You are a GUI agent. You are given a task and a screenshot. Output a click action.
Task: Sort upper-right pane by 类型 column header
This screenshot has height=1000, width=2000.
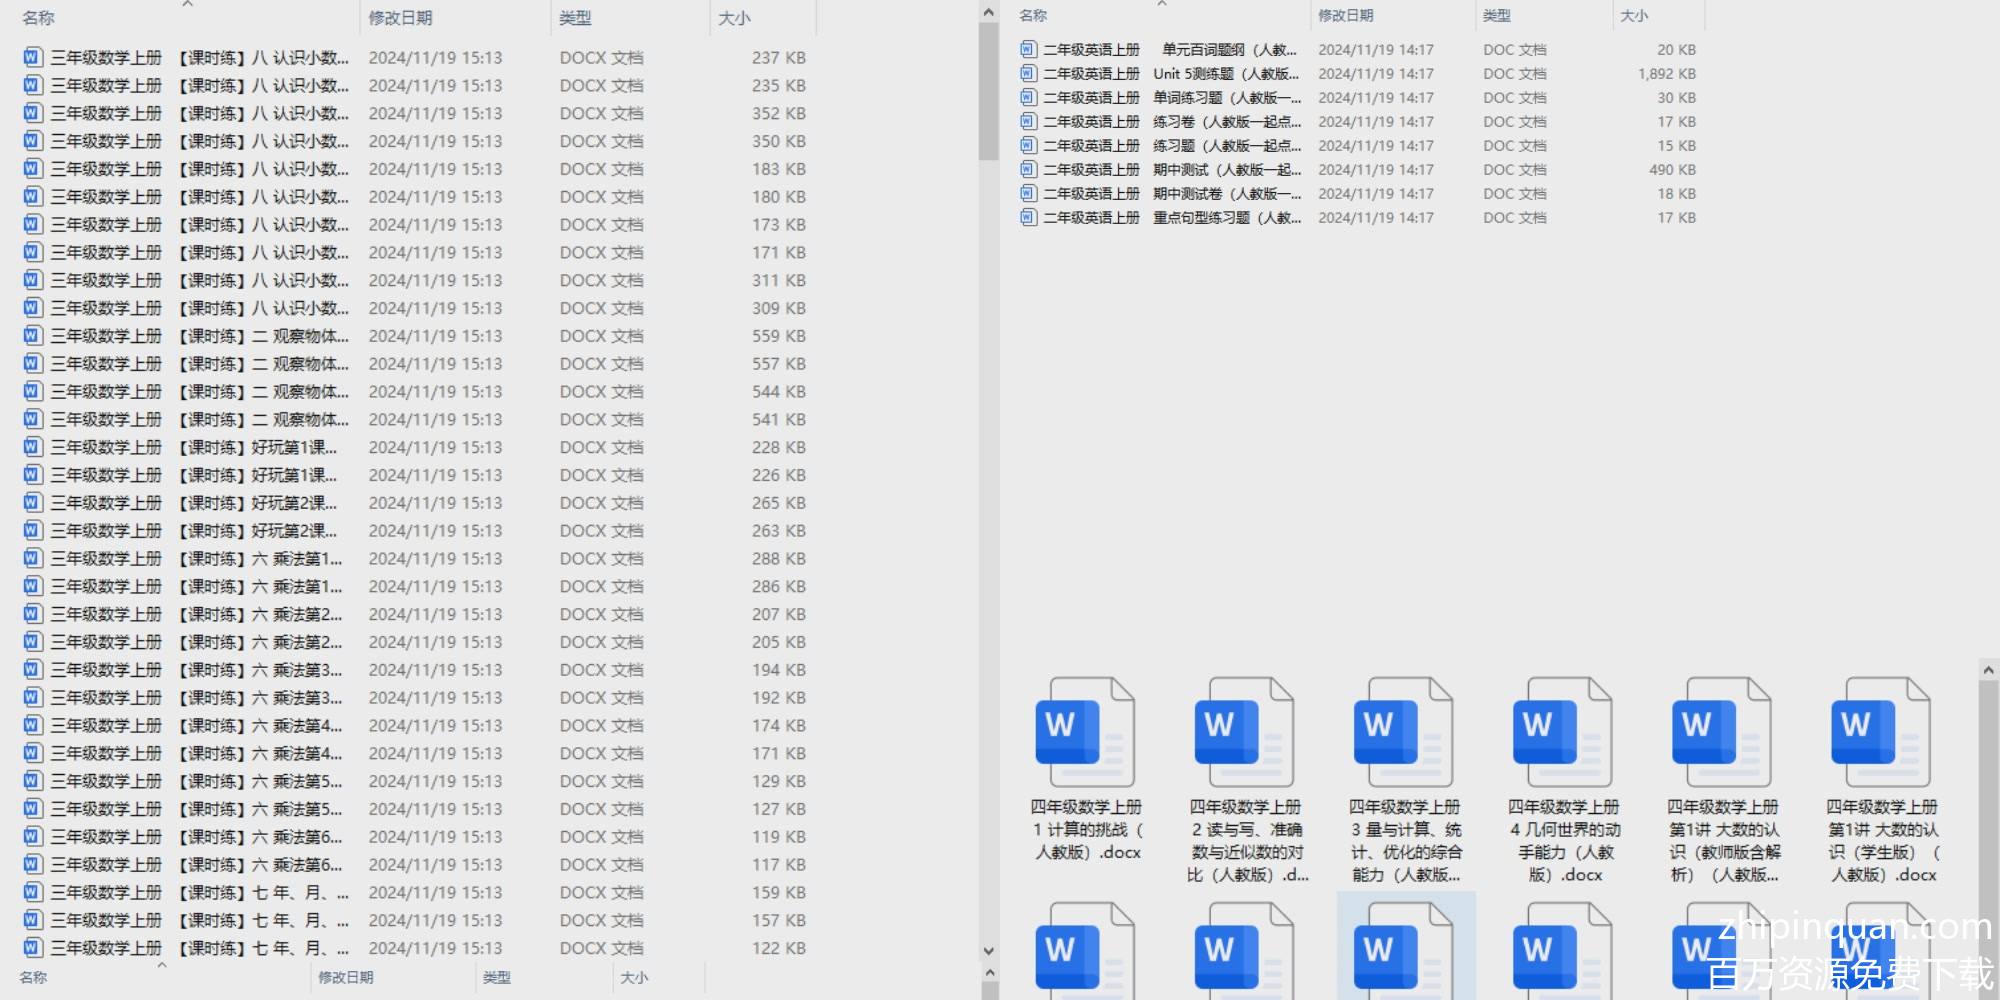pos(1497,16)
